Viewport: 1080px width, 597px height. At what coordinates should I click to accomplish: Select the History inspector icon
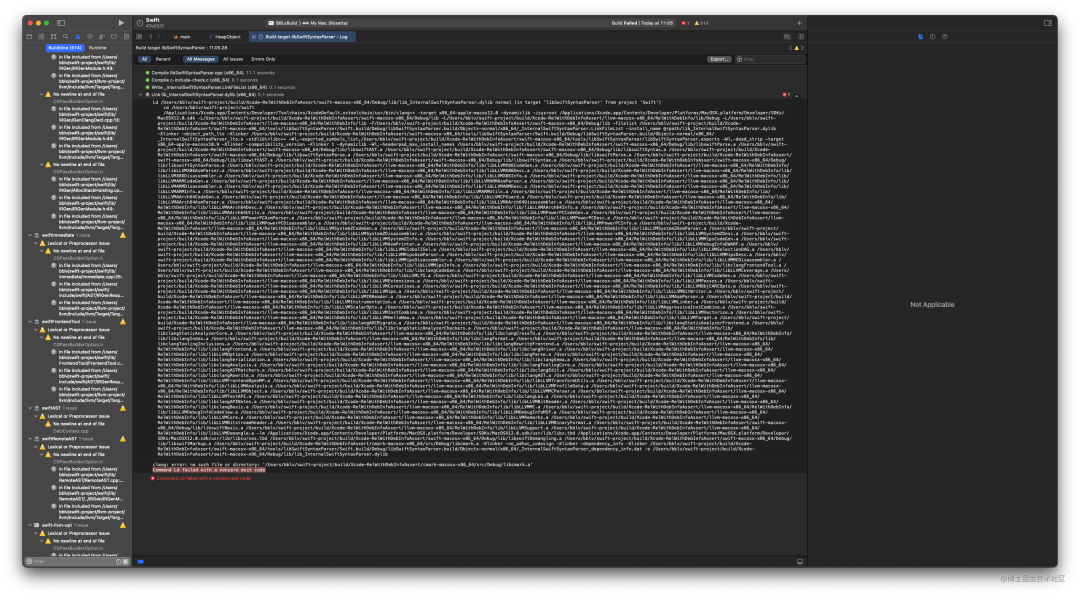click(x=933, y=36)
